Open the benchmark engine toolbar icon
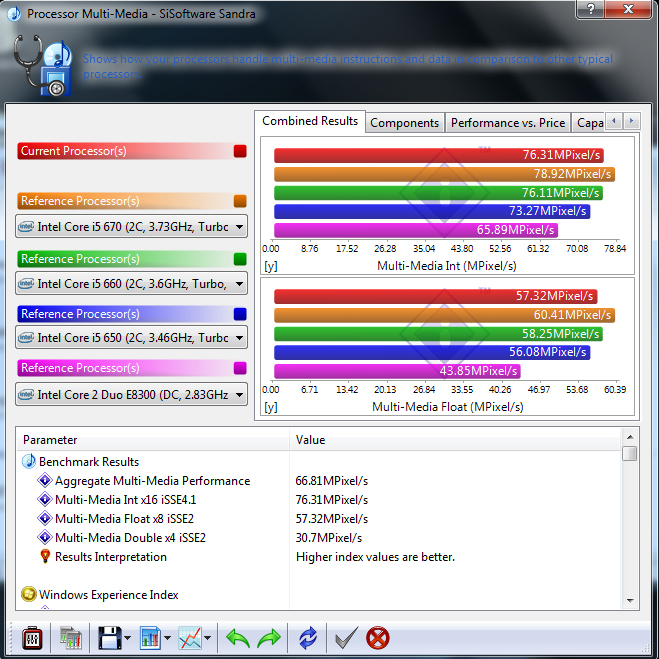Image resolution: width=659 pixels, height=659 pixels. coord(32,638)
